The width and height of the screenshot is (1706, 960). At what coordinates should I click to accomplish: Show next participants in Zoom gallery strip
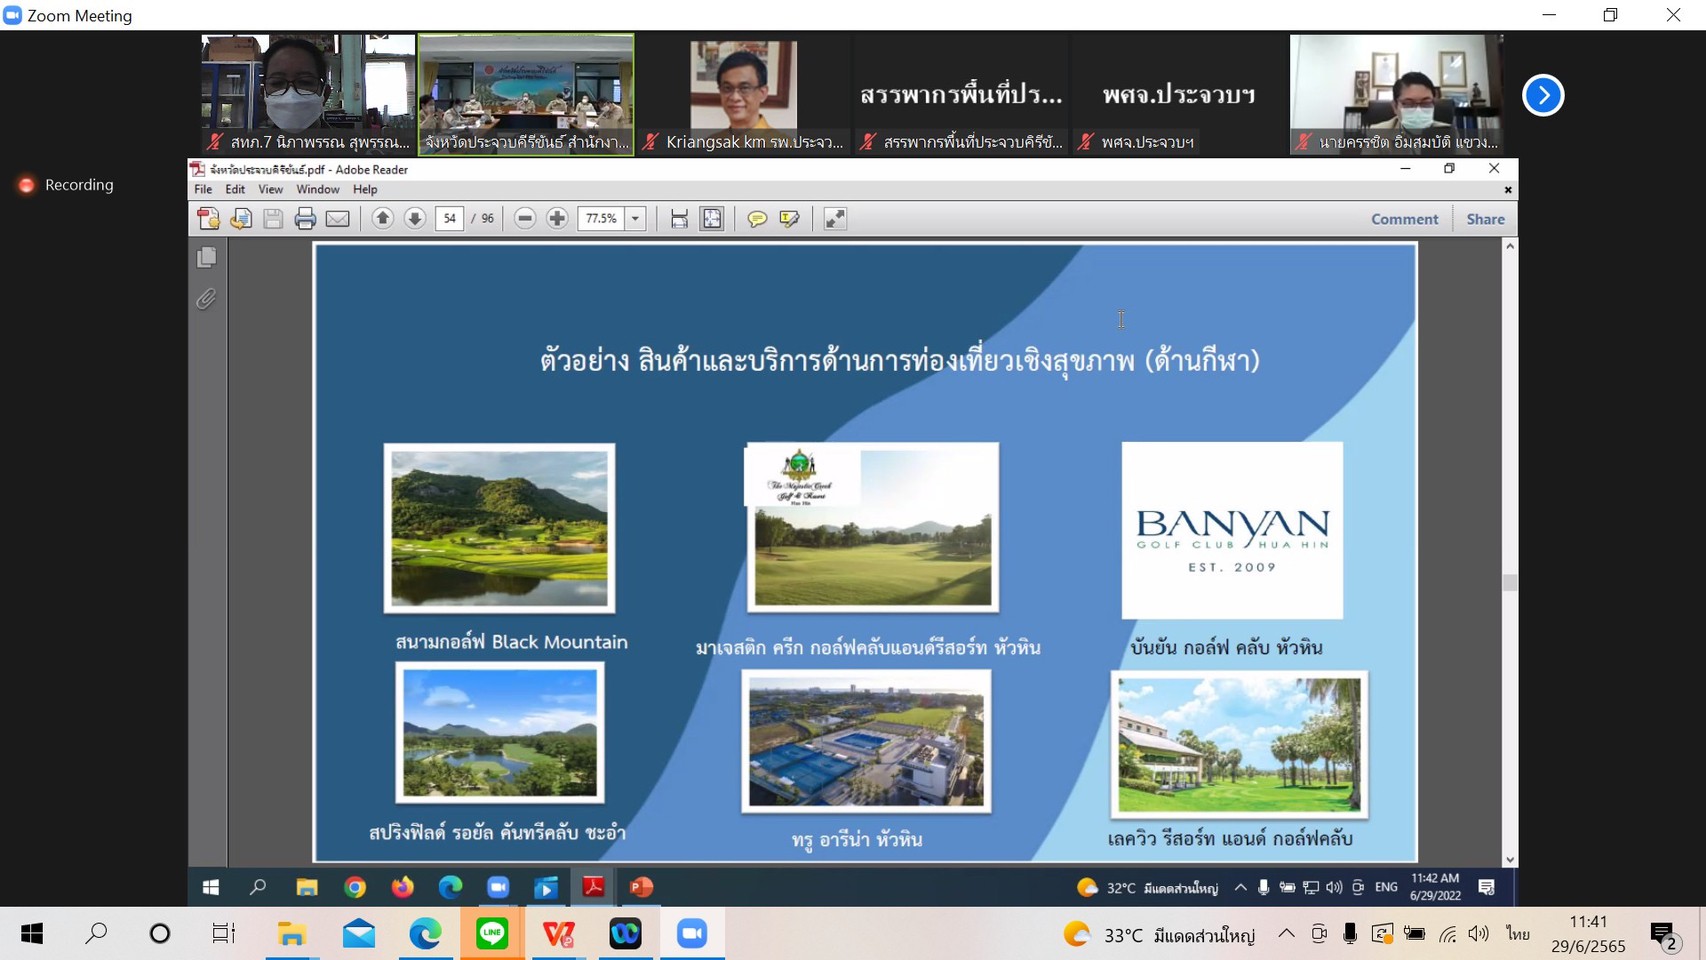(1543, 95)
